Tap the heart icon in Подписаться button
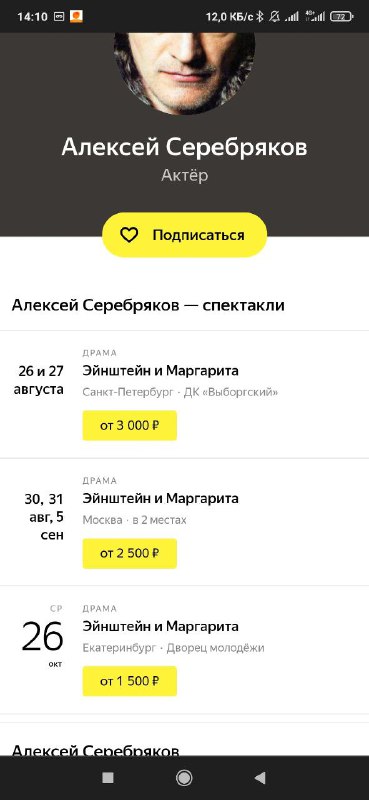This screenshot has height=800, width=369. pyautogui.click(x=129, y=235)
